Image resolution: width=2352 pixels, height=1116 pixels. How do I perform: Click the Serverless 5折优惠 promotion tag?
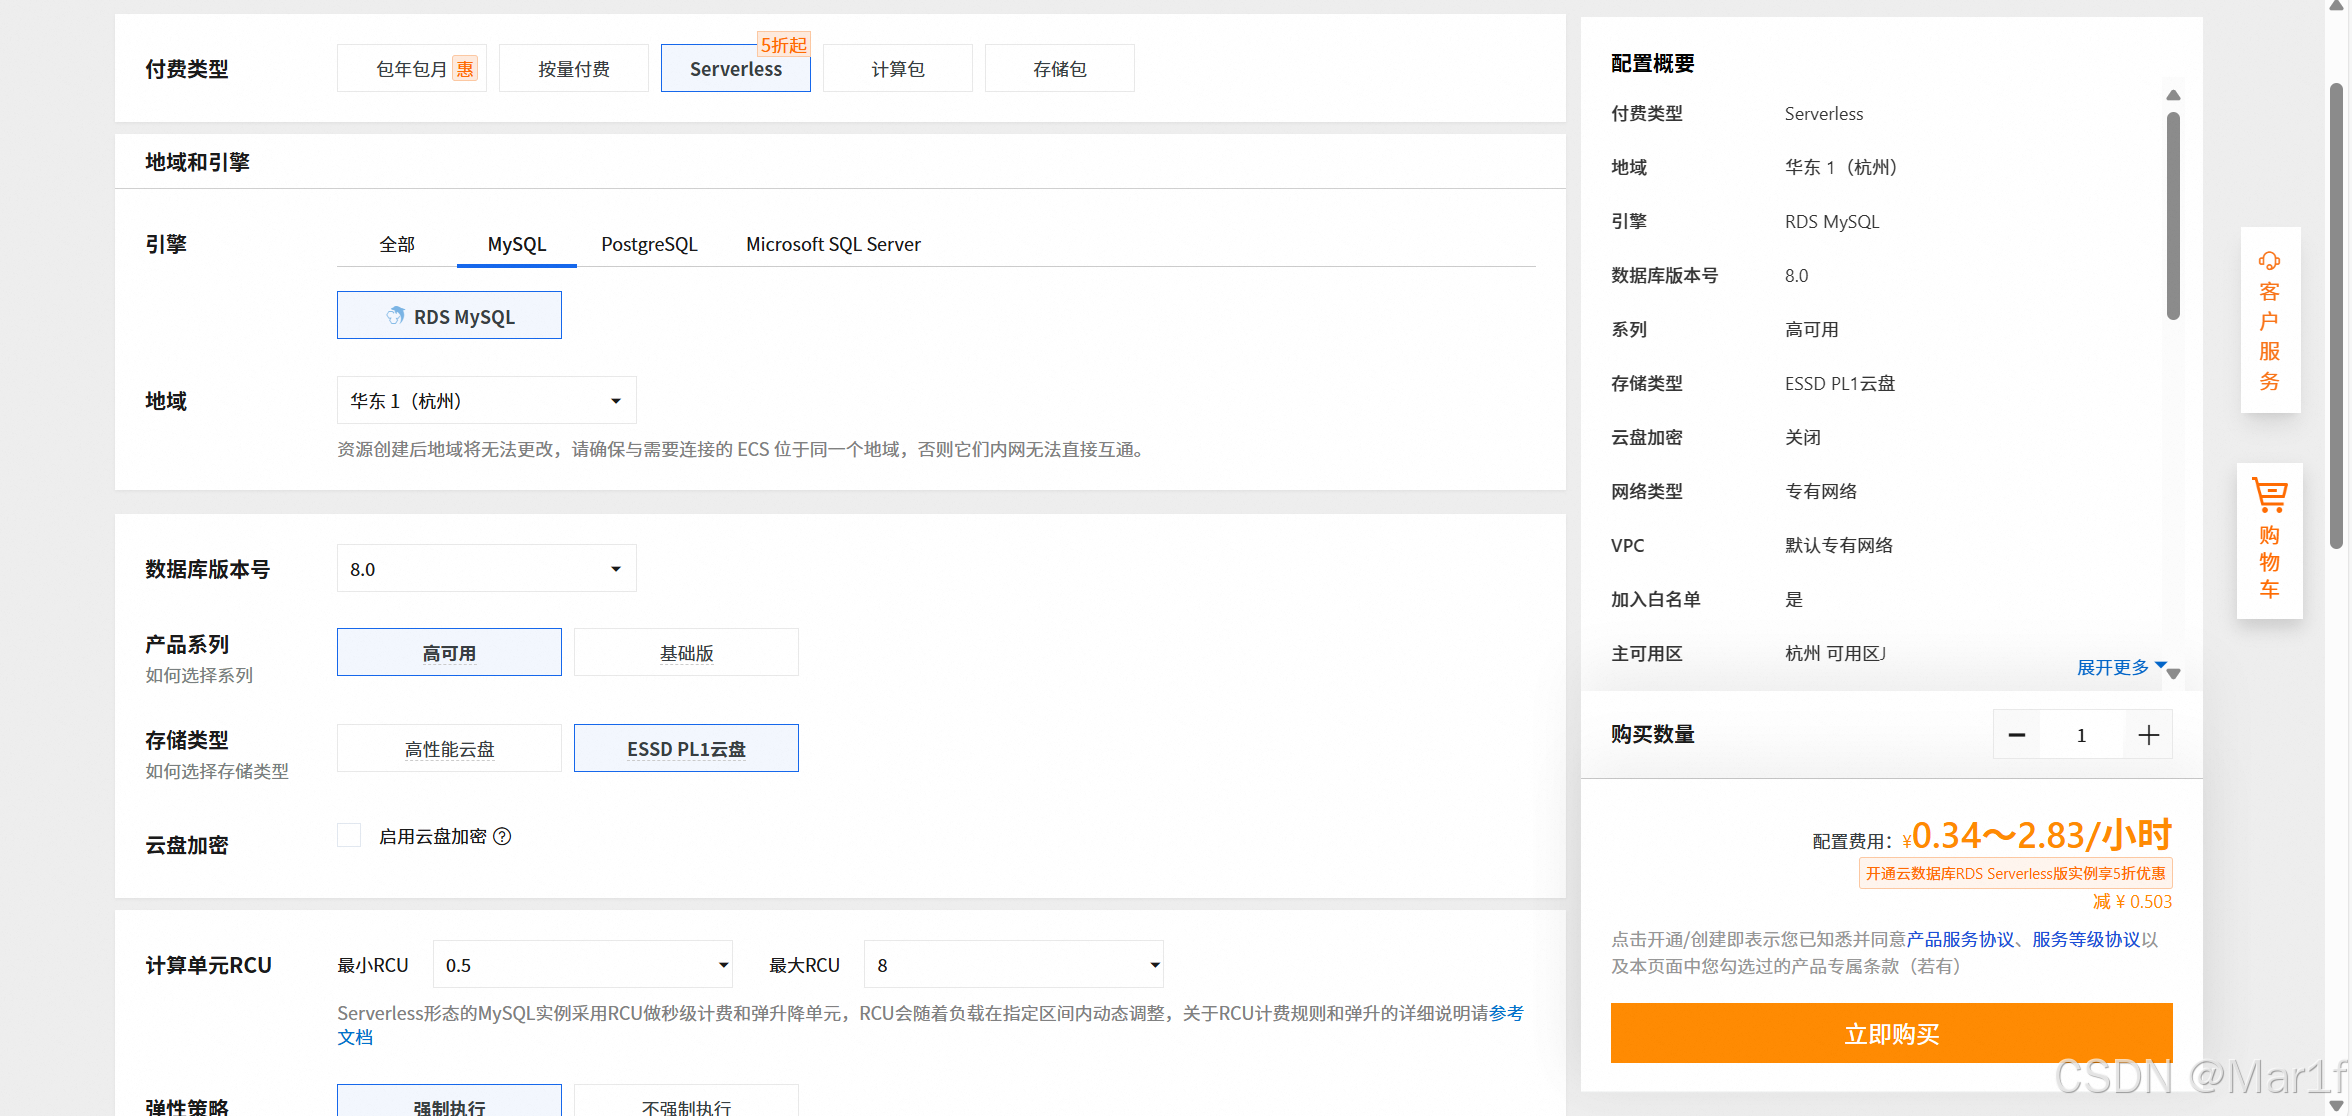coord(2015,873)
